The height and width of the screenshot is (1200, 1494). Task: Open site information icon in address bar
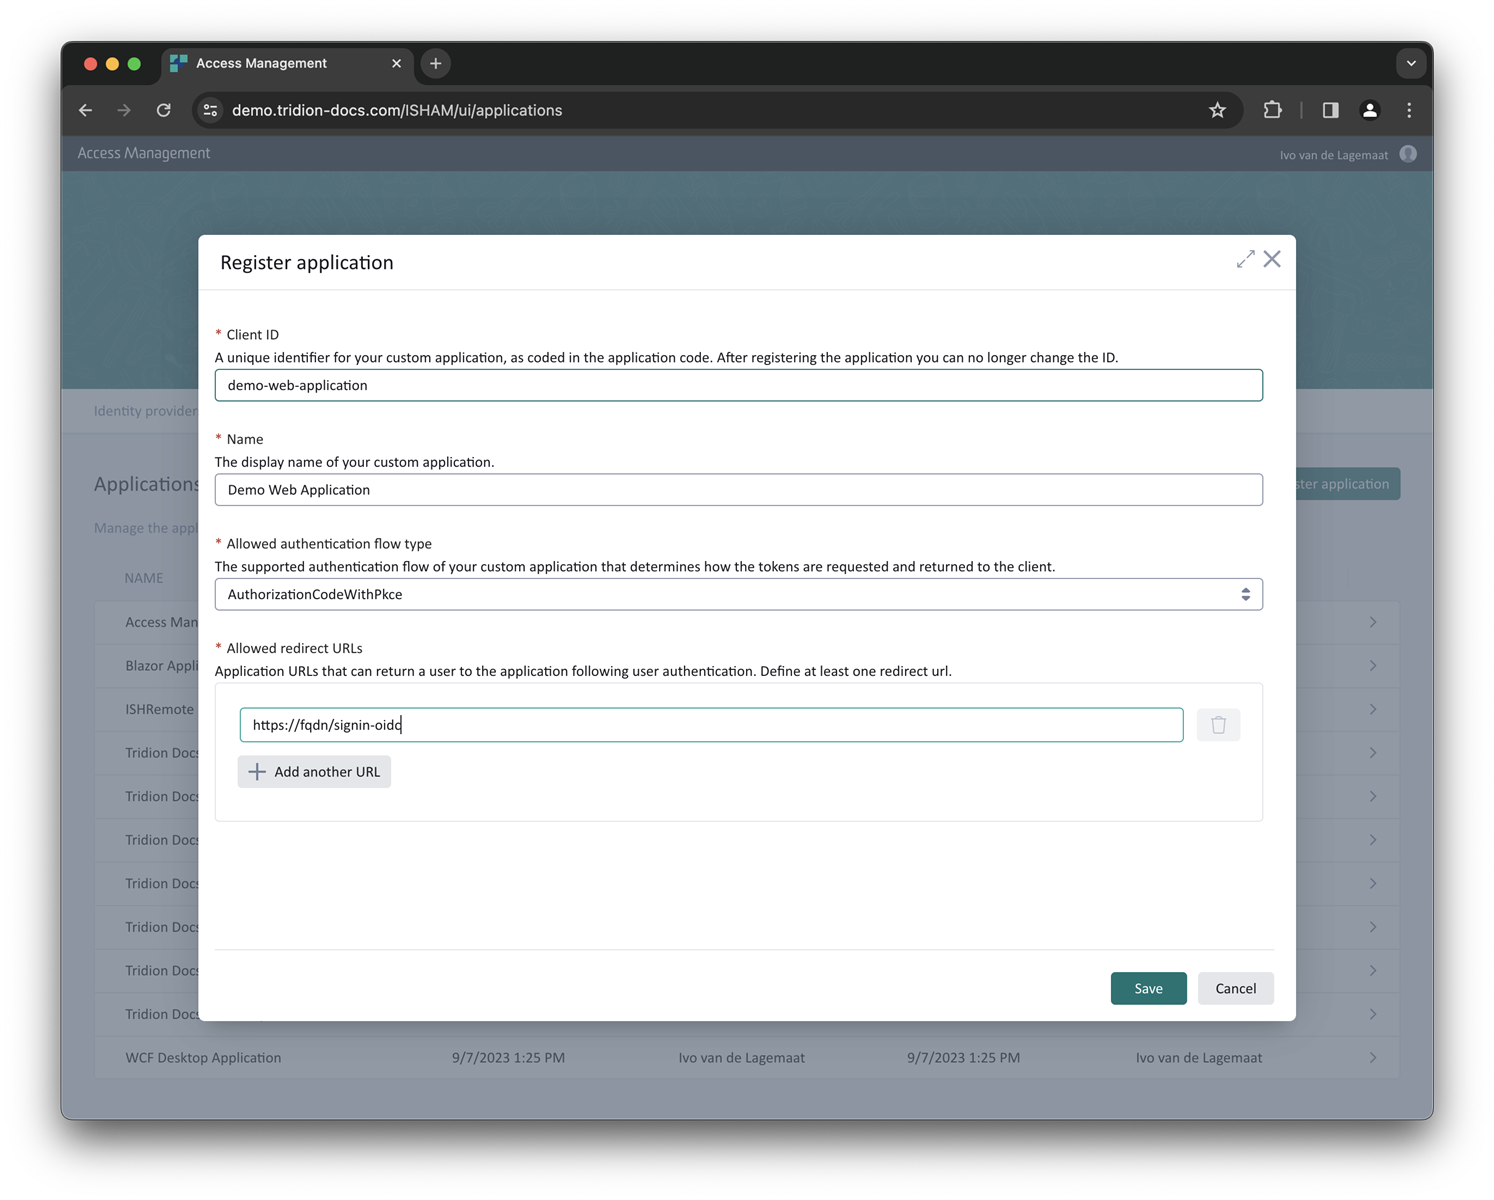pyautogui.click(x=210, y=110)
